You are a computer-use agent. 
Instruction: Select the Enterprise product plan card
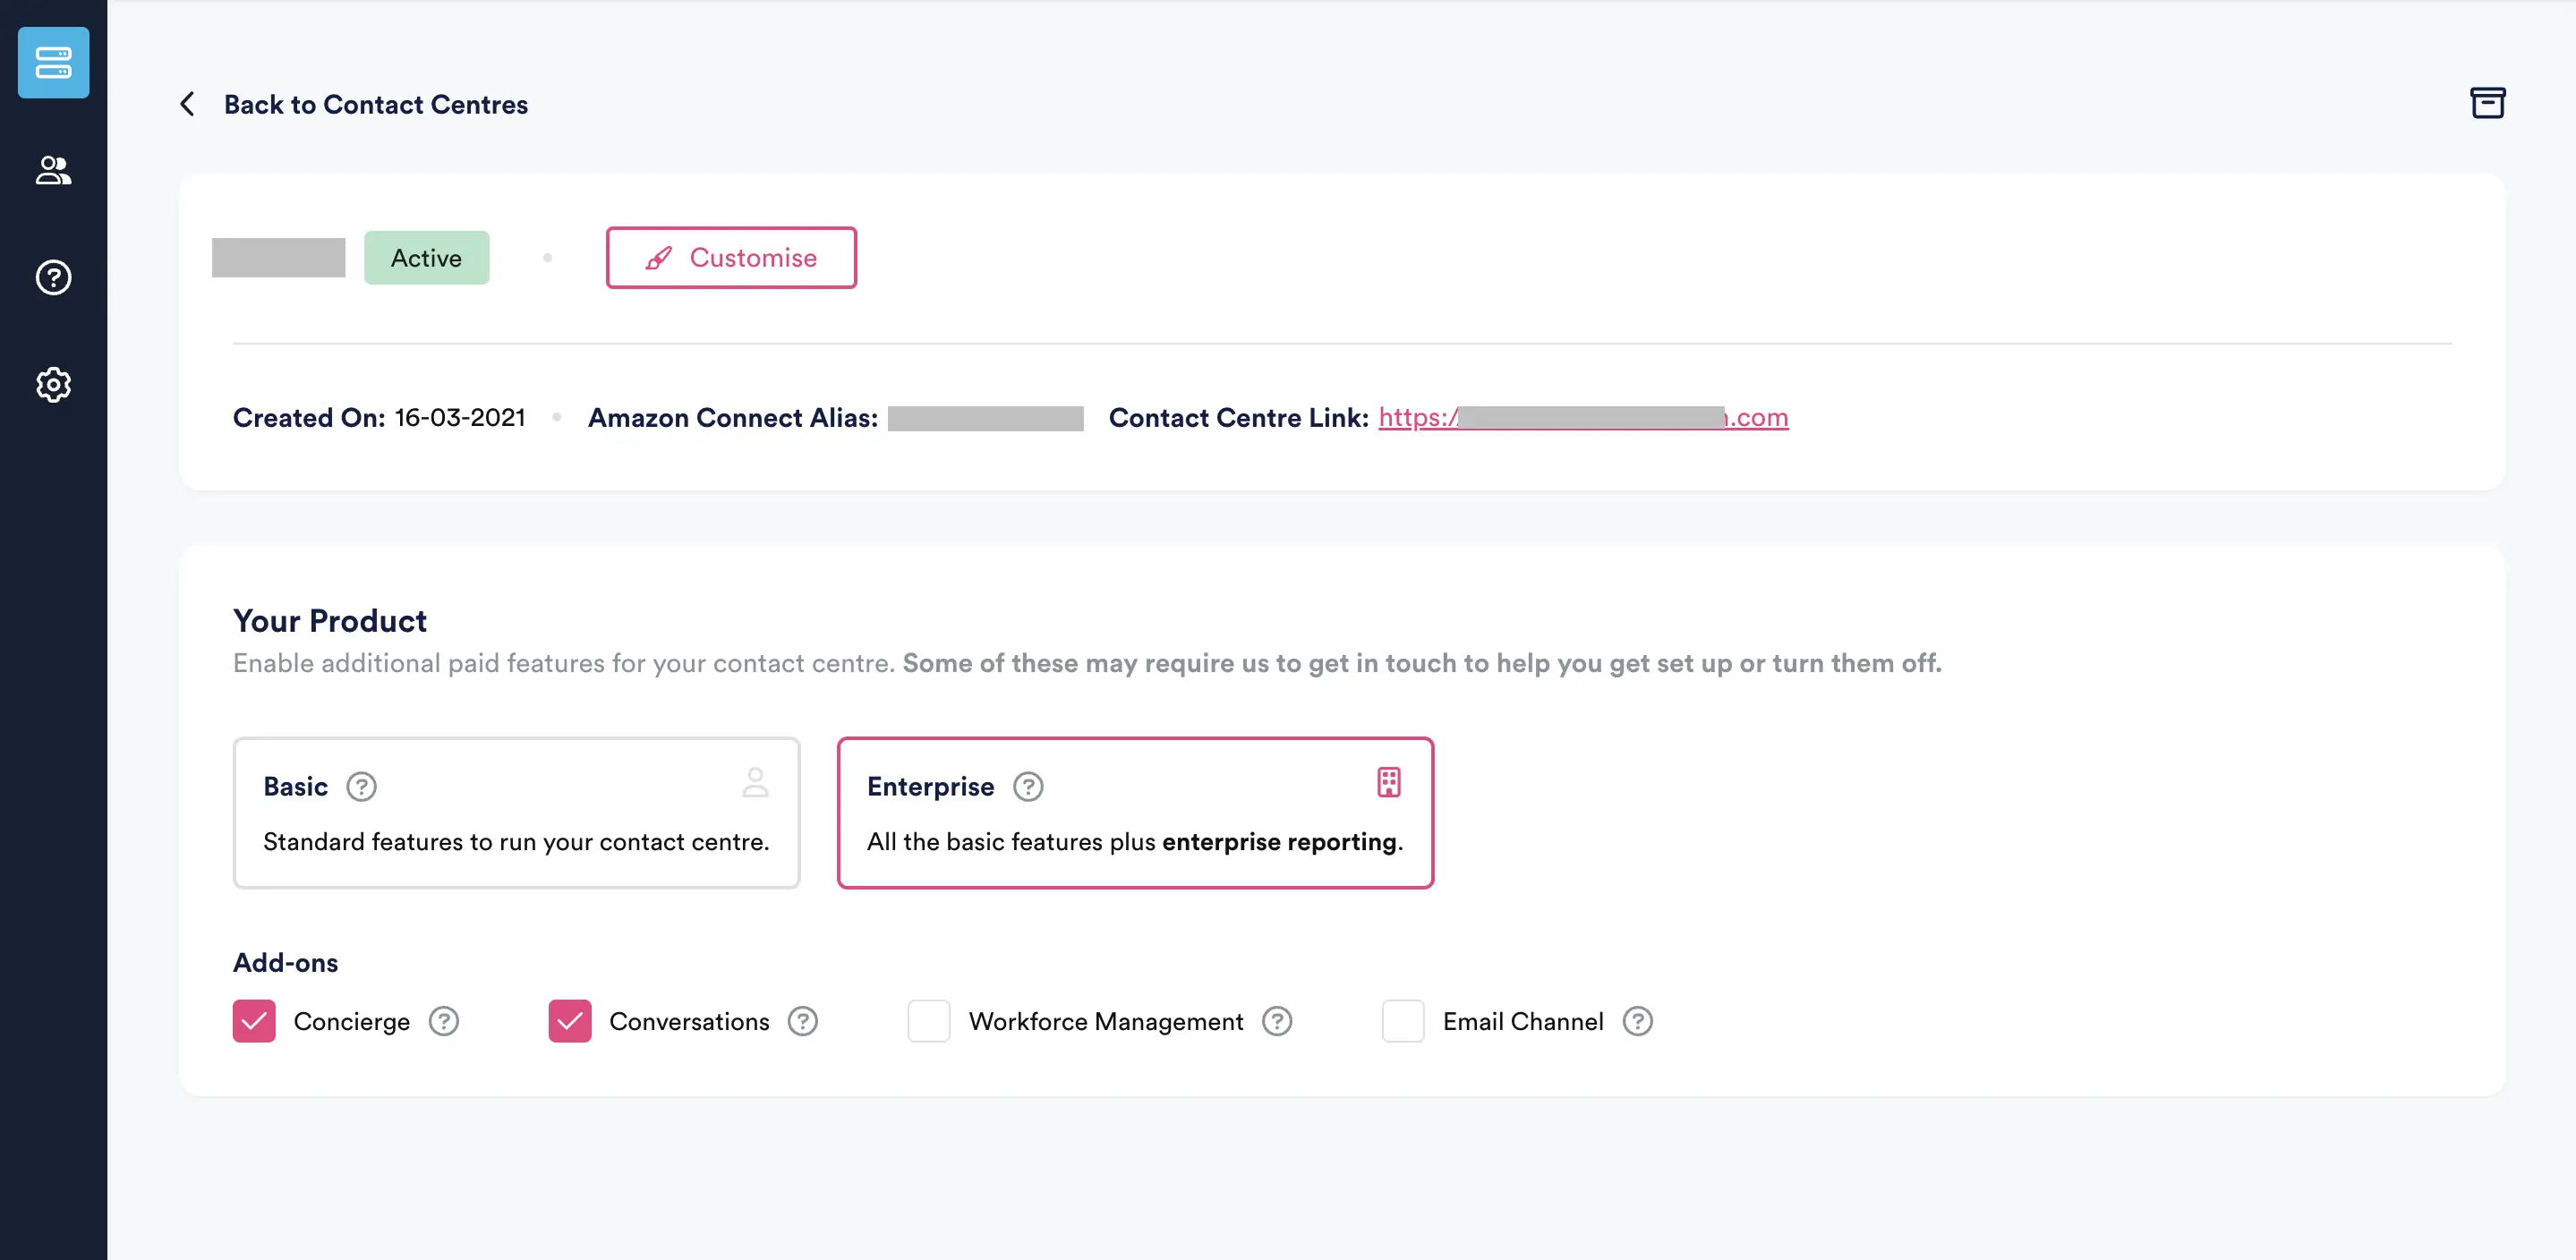click(x=1134, y=812)
